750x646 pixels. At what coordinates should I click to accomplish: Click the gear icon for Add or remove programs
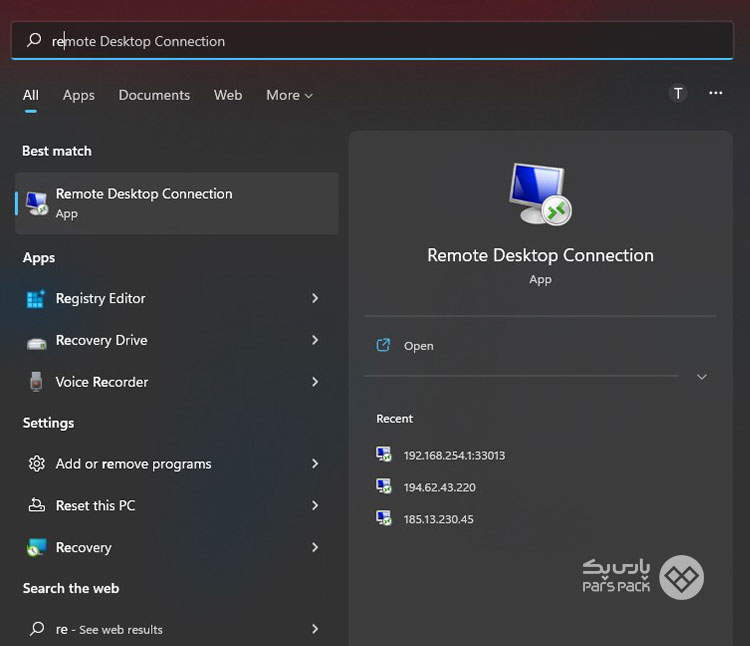click(37, 463)
